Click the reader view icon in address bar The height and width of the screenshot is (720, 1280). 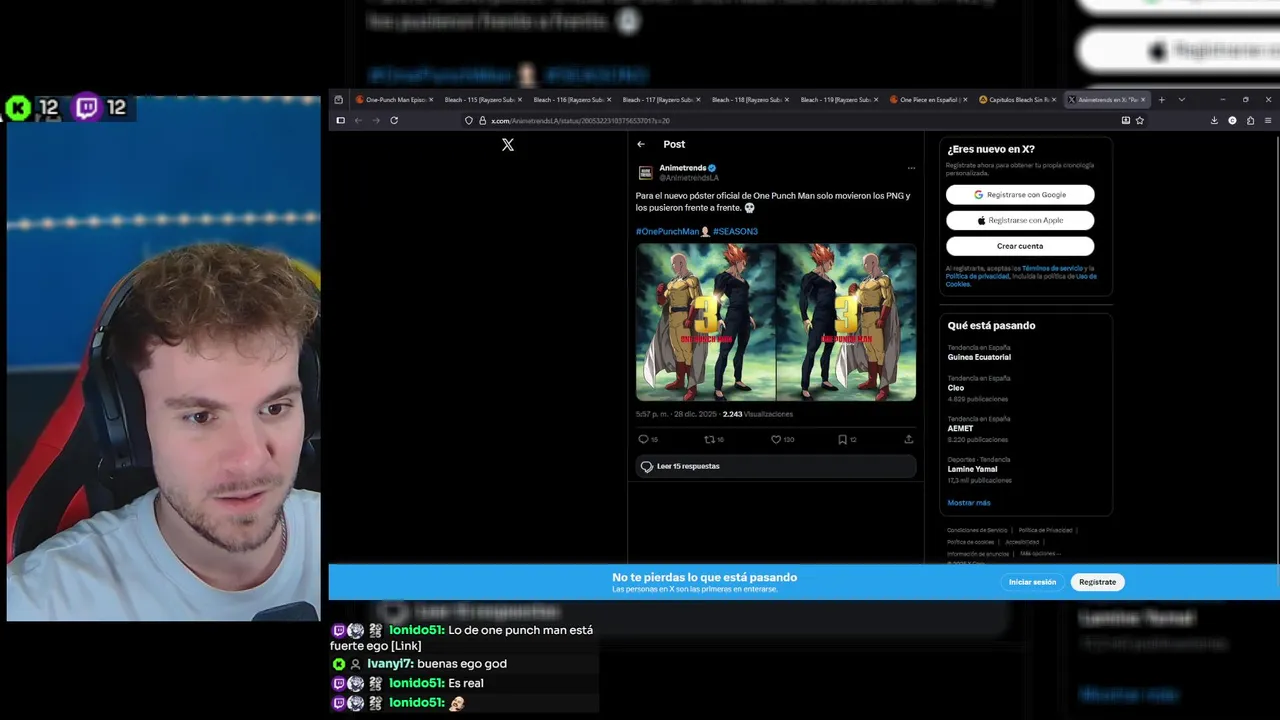pyautogui.click(x=1125, y=120)
